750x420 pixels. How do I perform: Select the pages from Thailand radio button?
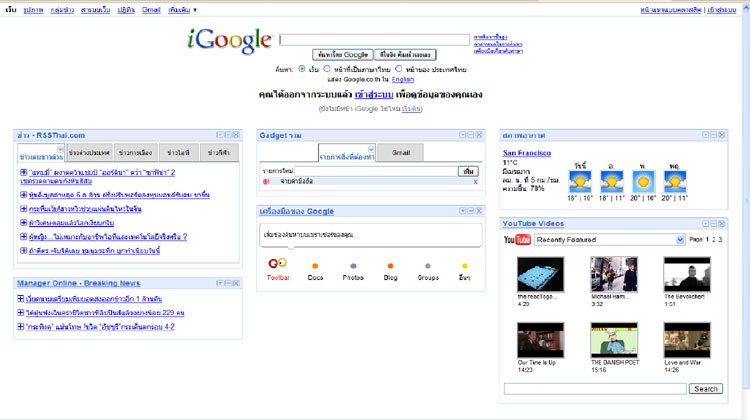tap(399, 69)
